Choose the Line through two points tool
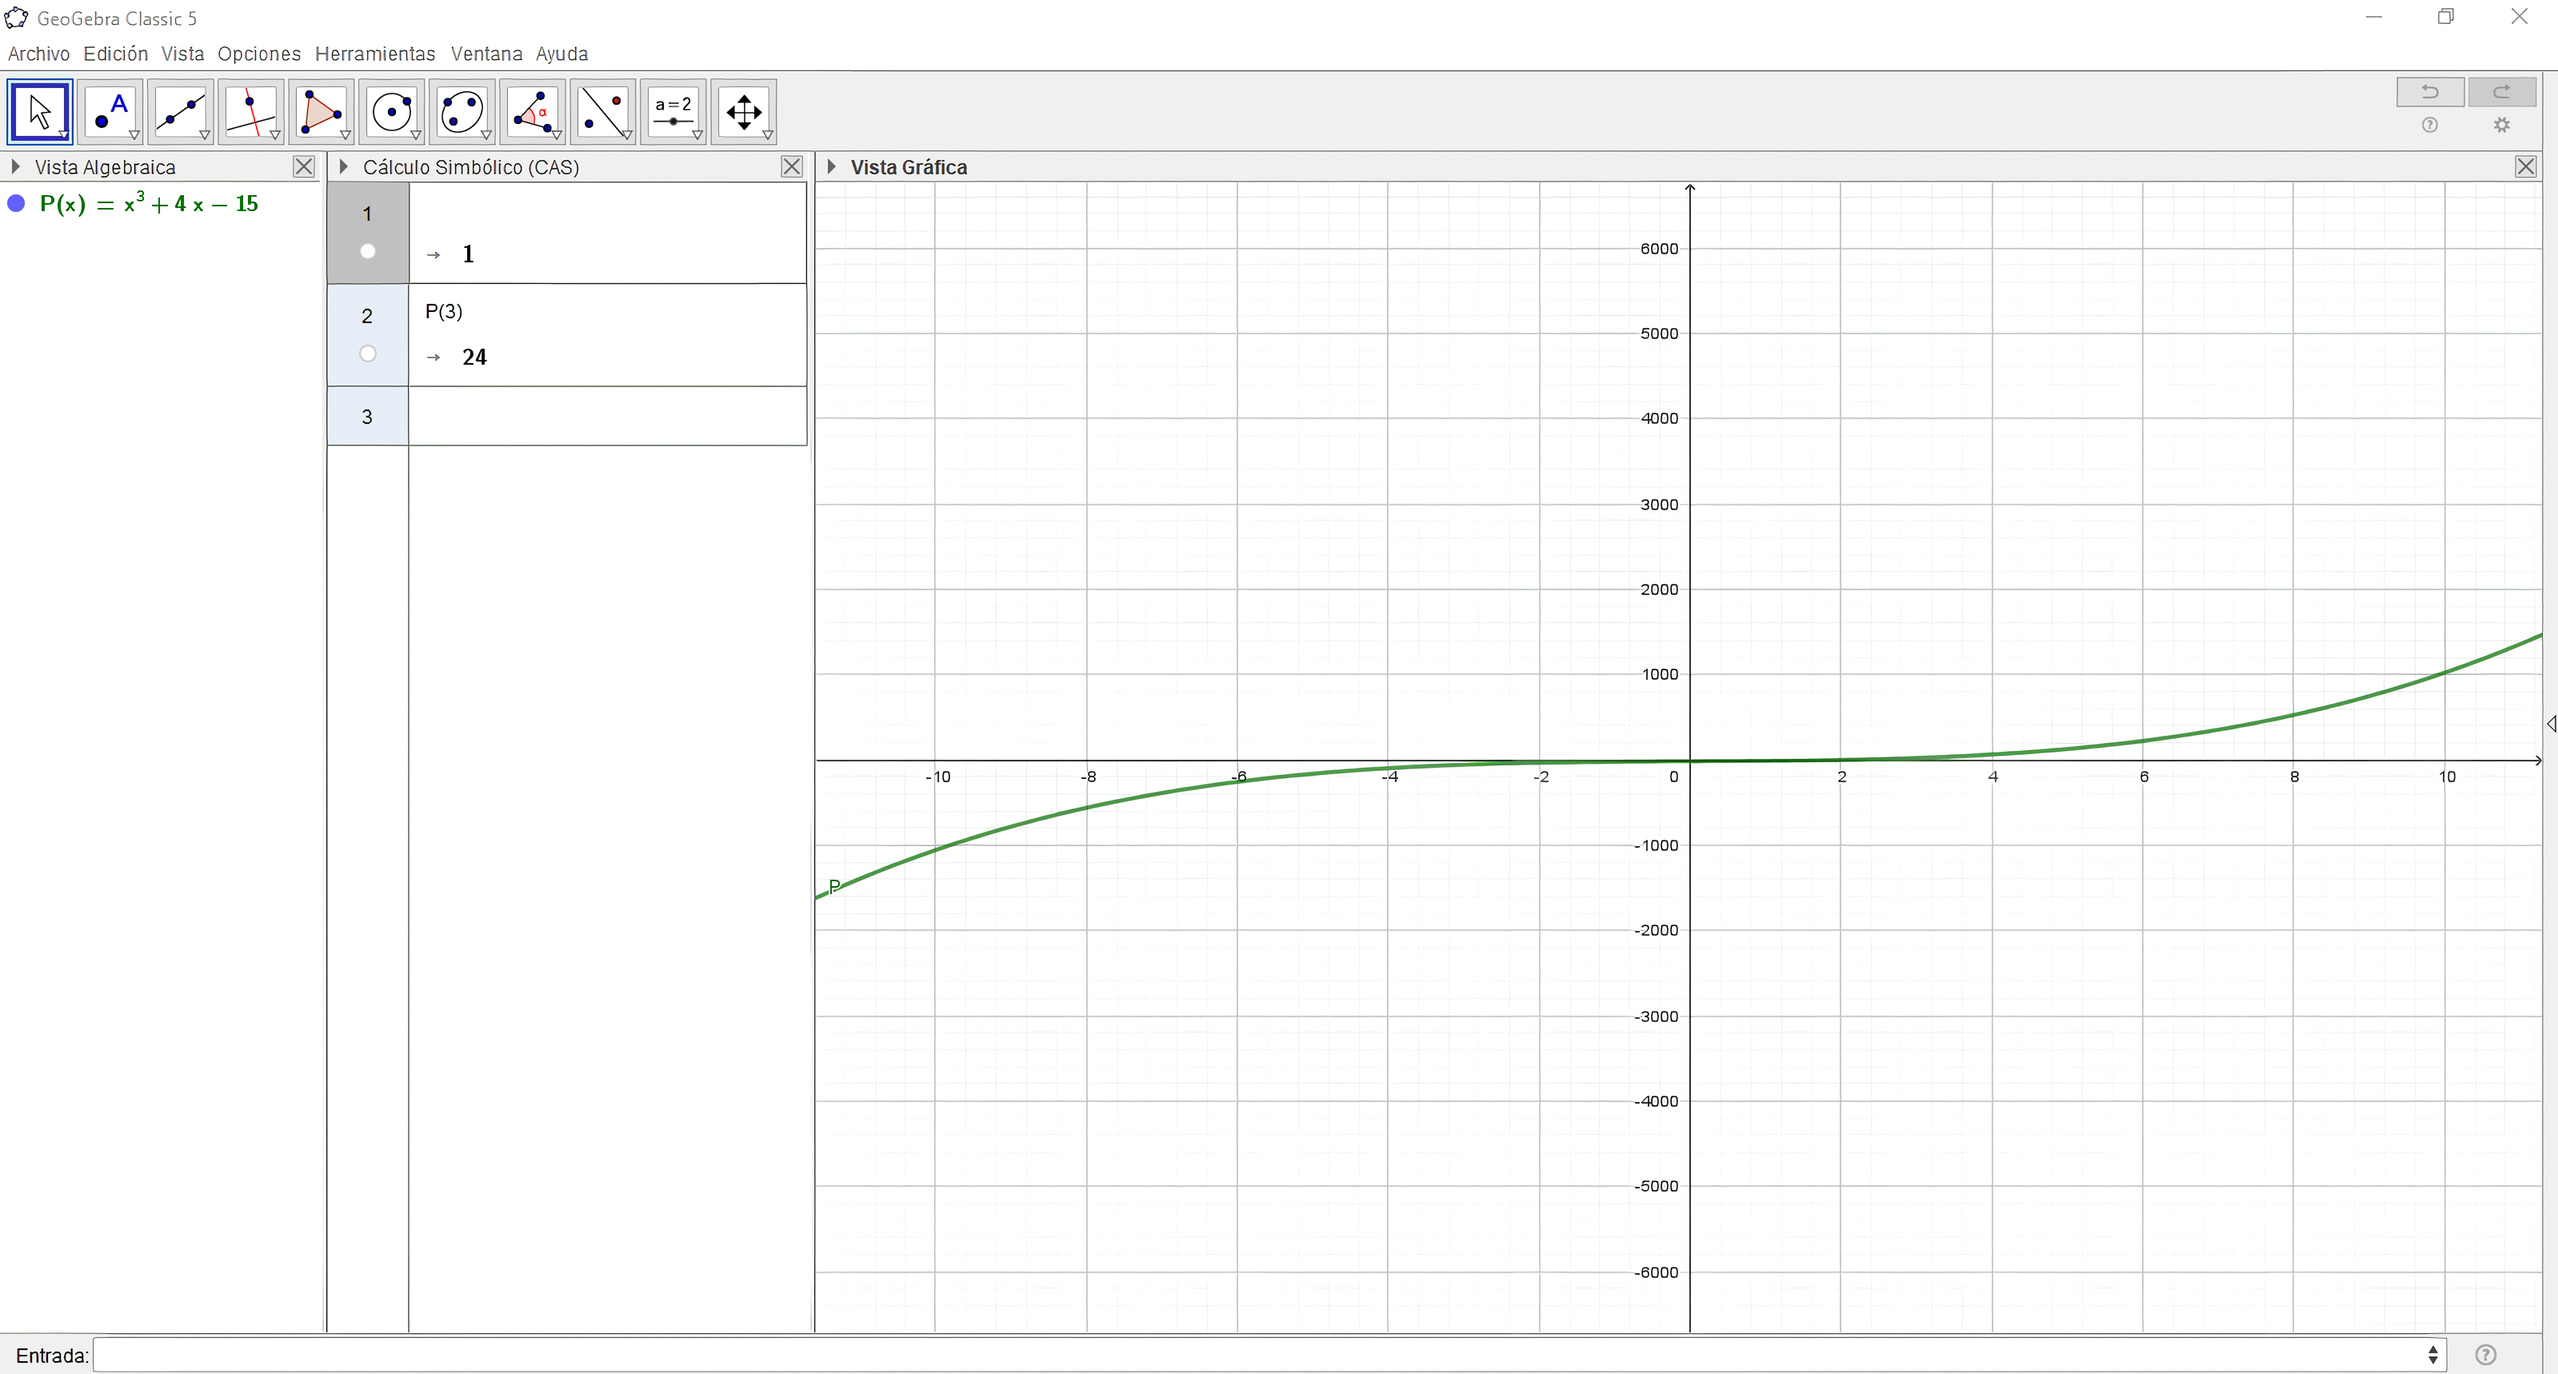2558x1374 pixels. pos(180,111)
